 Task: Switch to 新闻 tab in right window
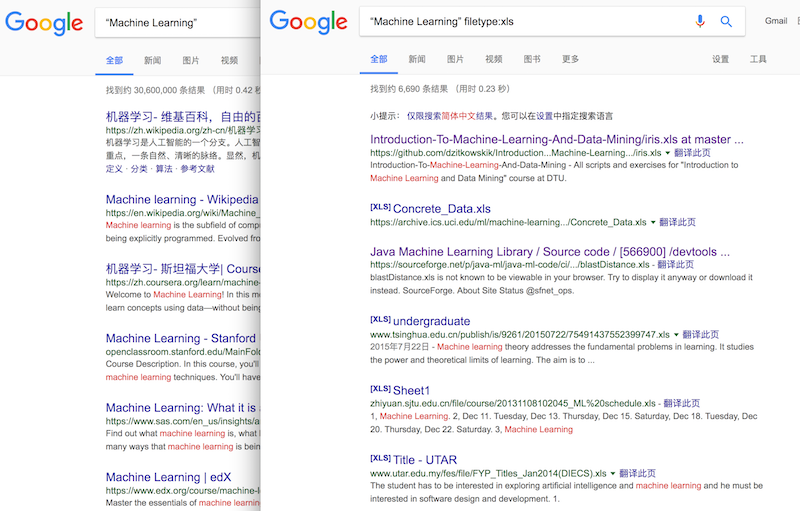point(417,59)
